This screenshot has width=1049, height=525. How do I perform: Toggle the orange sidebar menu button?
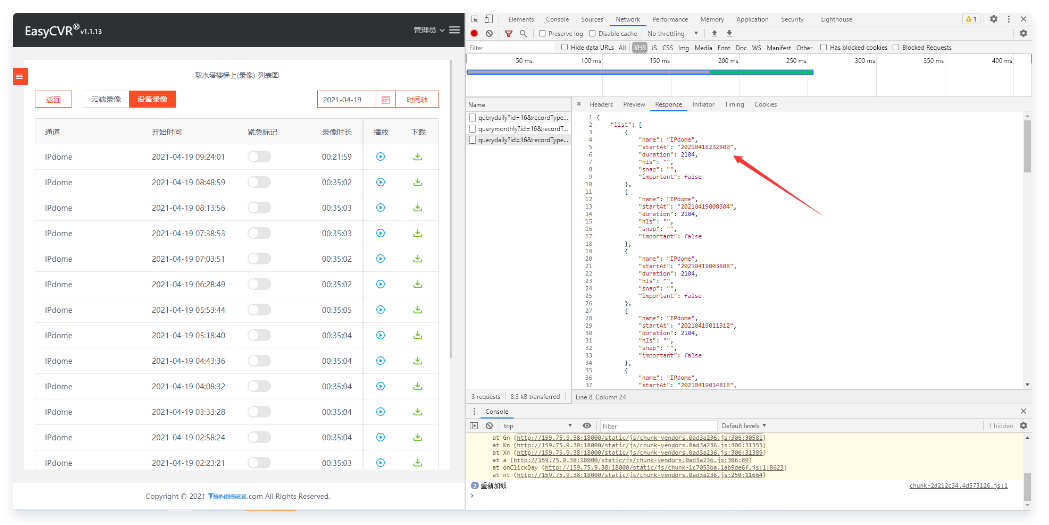click(20, 77)
